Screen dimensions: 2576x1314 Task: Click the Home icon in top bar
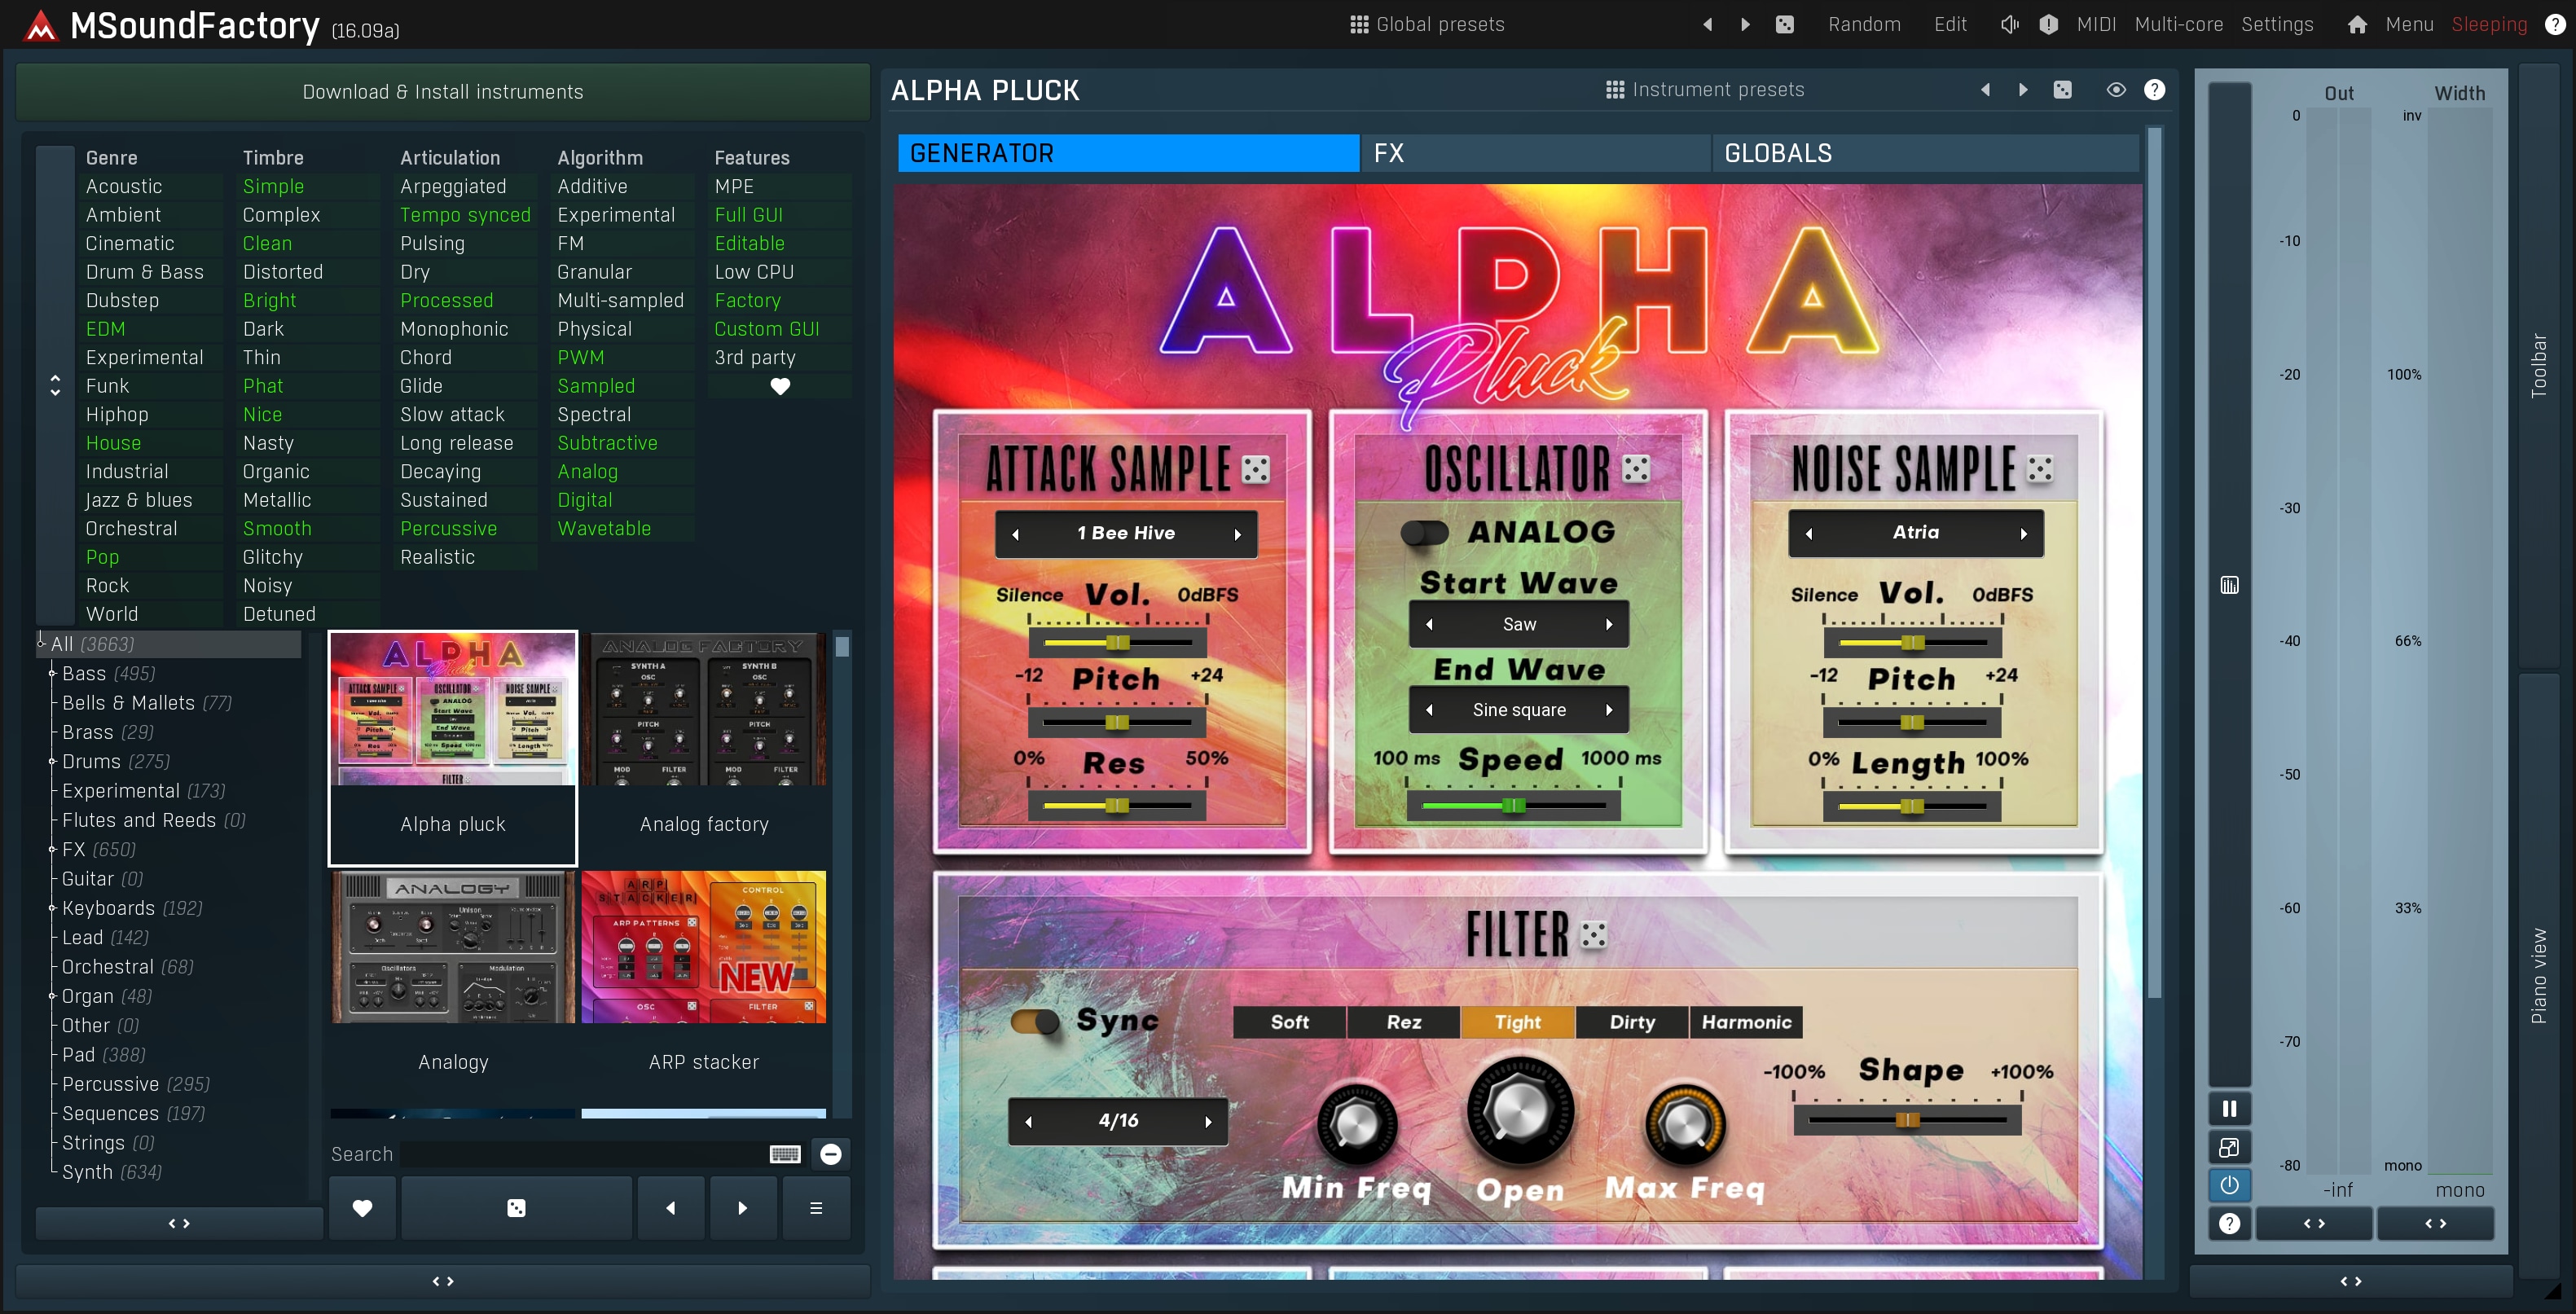point(2357,24)
